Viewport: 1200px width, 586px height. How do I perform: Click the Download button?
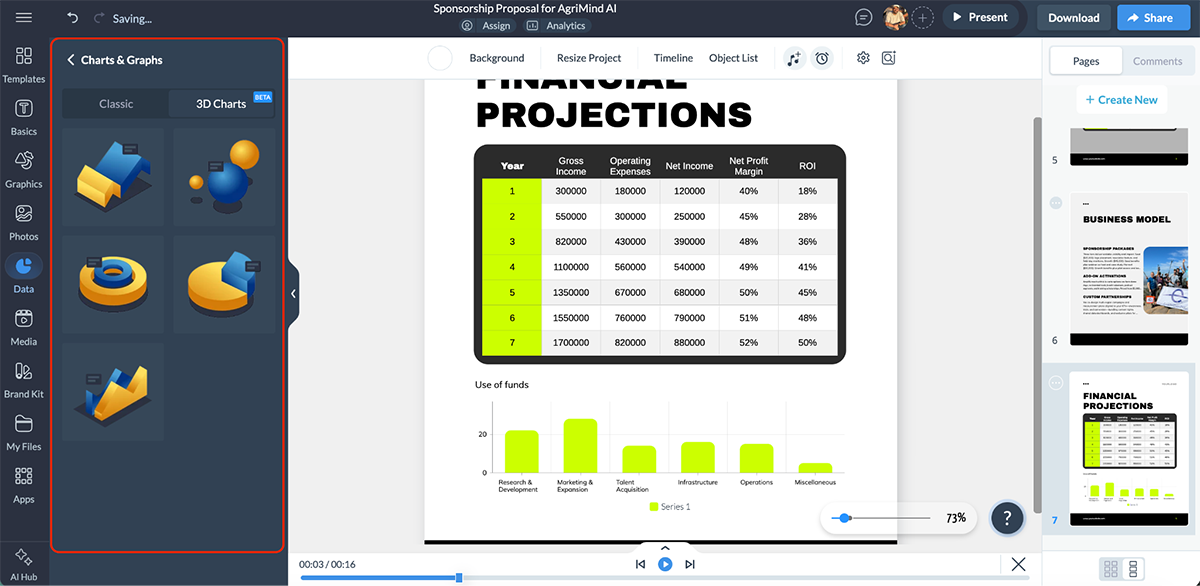coord(1072,17)
